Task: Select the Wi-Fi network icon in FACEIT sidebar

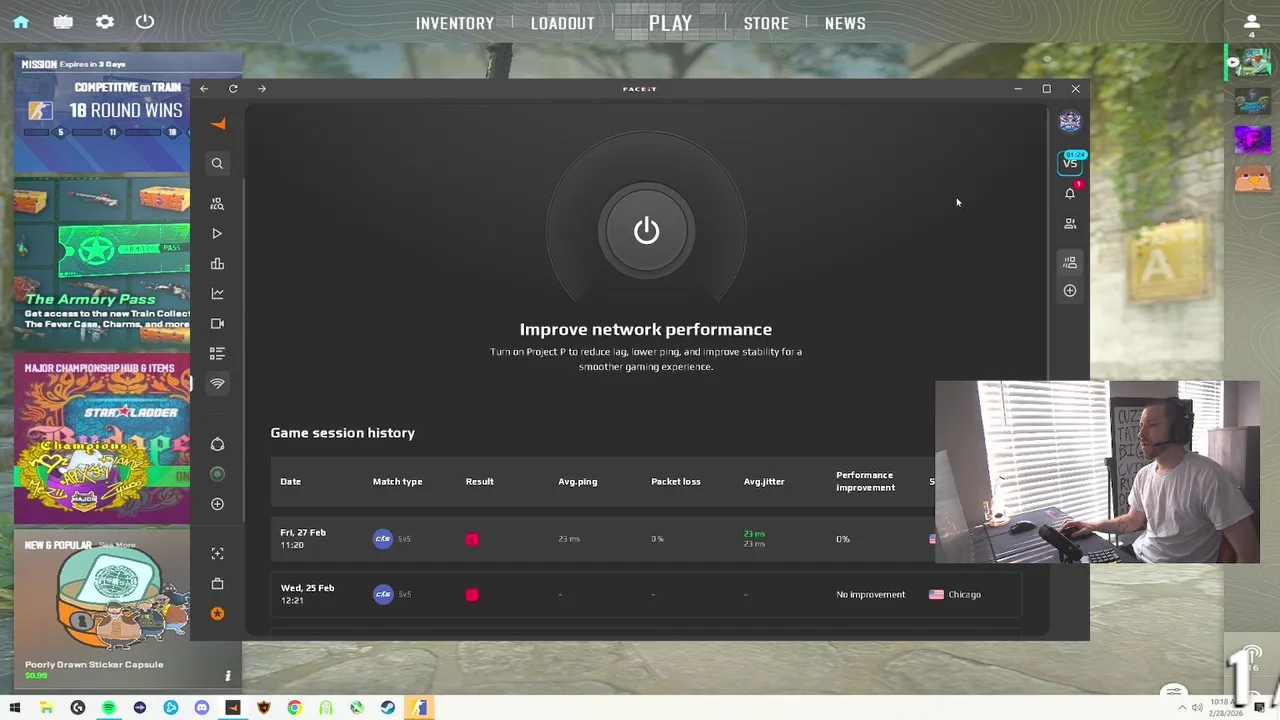Action: pos(217,384)
